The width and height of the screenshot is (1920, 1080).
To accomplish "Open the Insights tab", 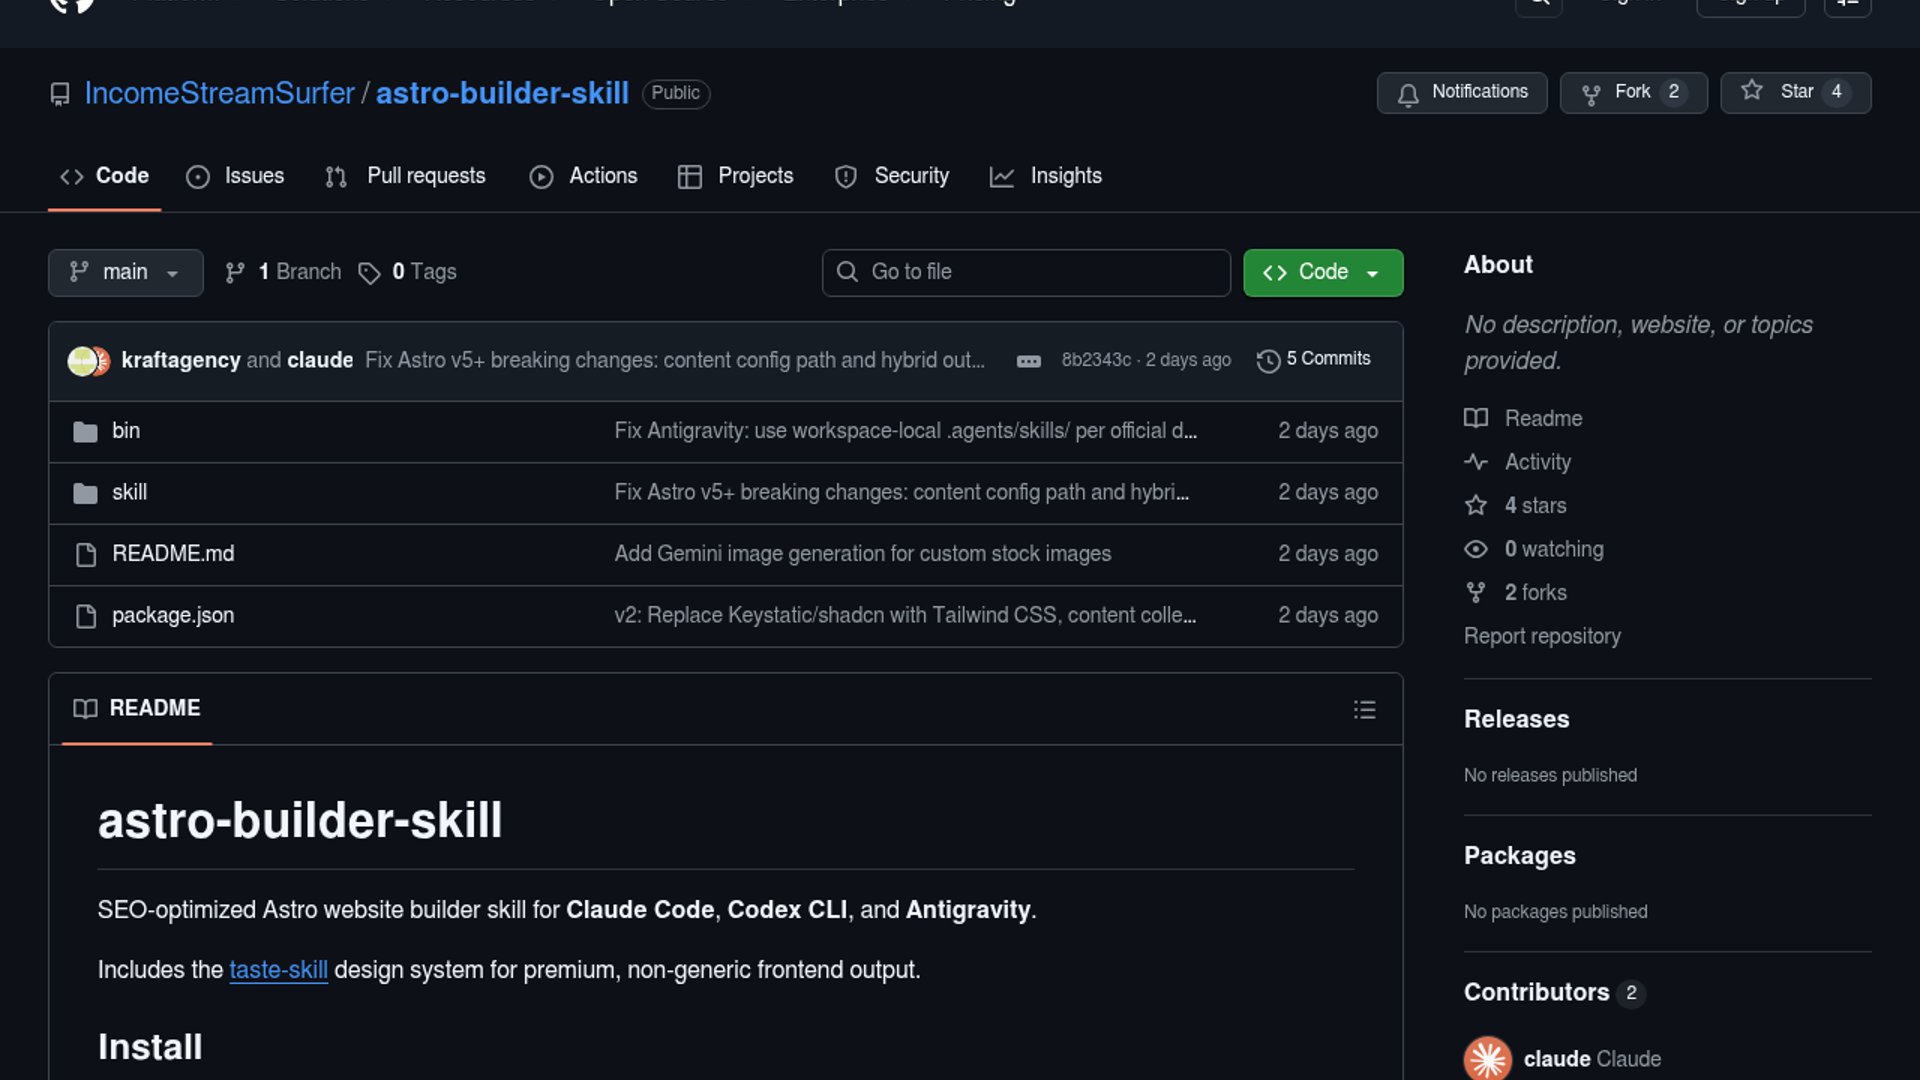I will coord(1046,177).
